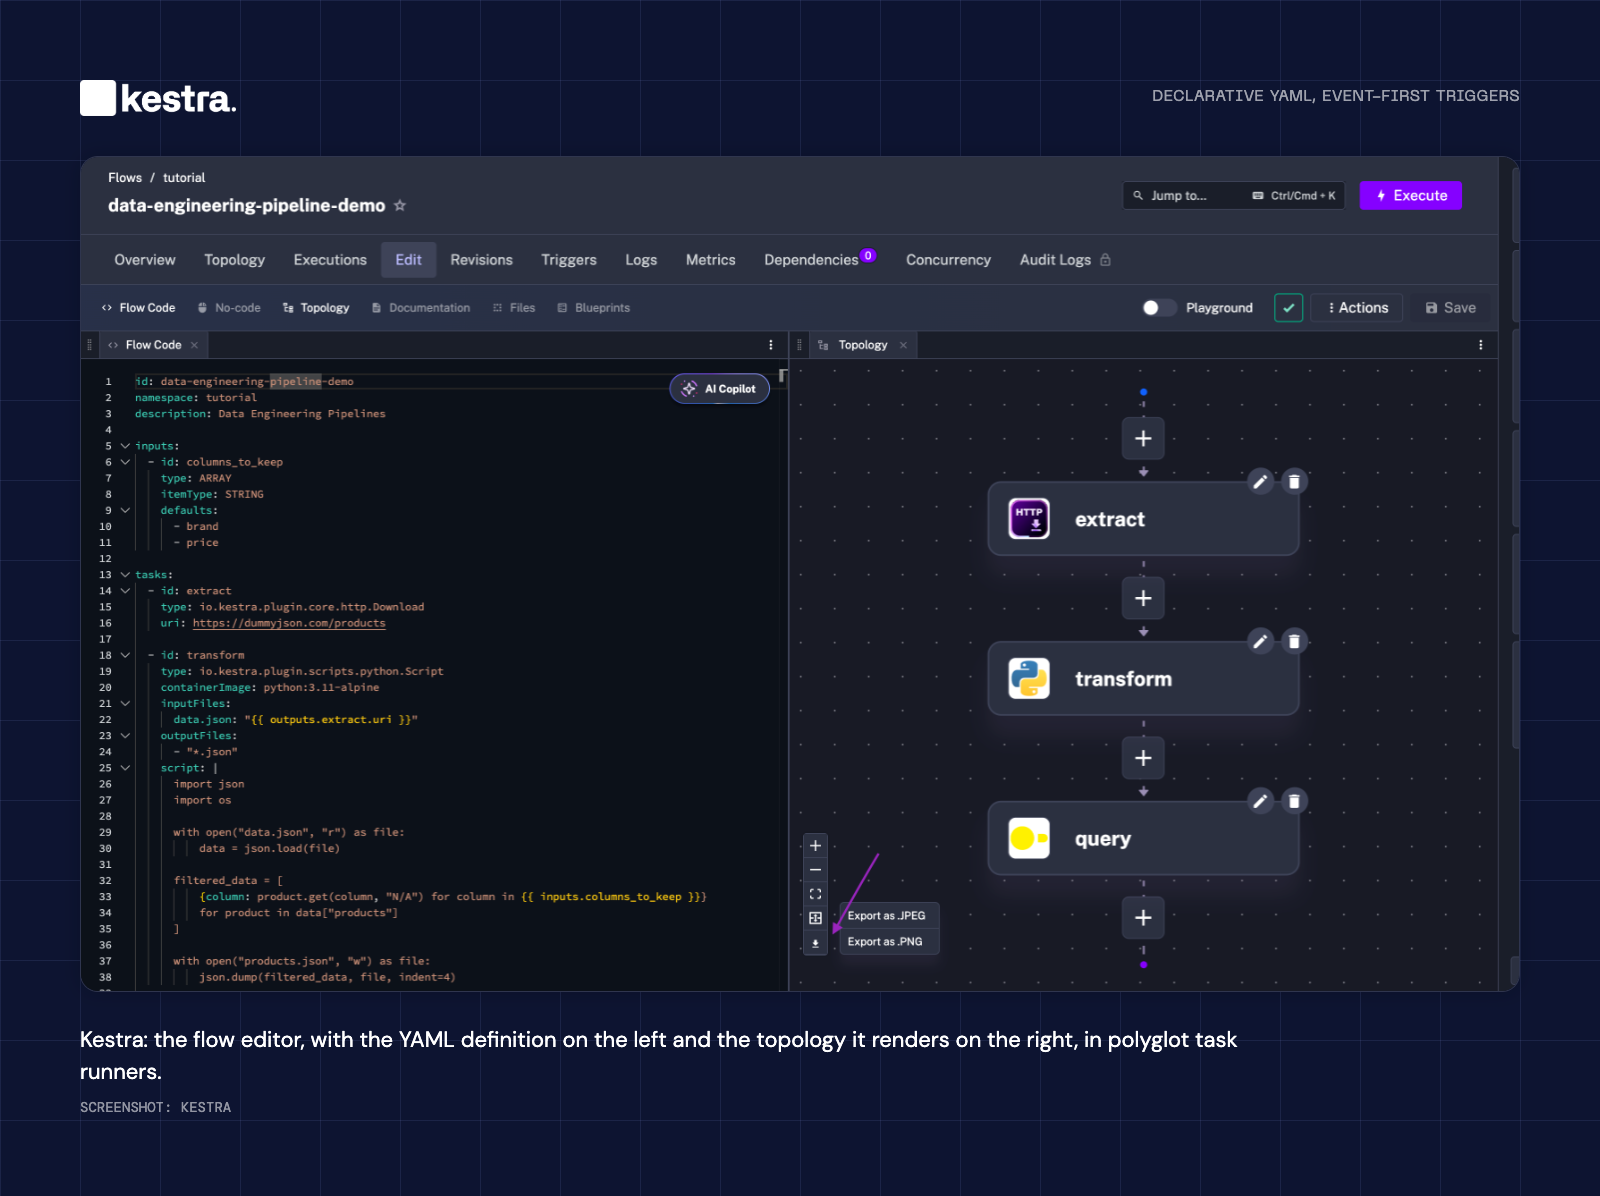Toggle the Flow Code view in editor toolbar
Viewport: 1600px width, 1196px height.
click(138, 308)
